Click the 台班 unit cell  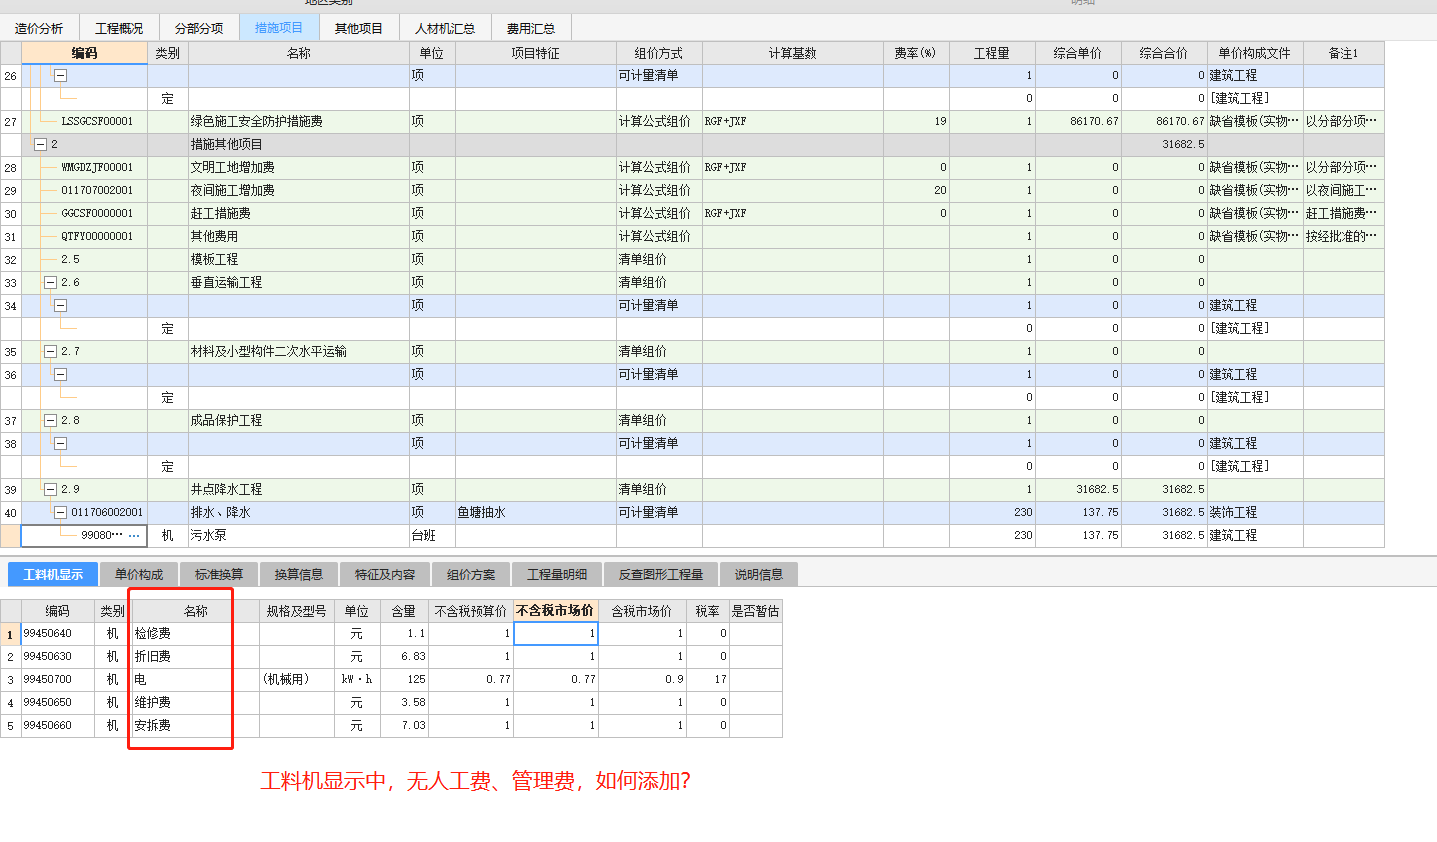point(432,535)
